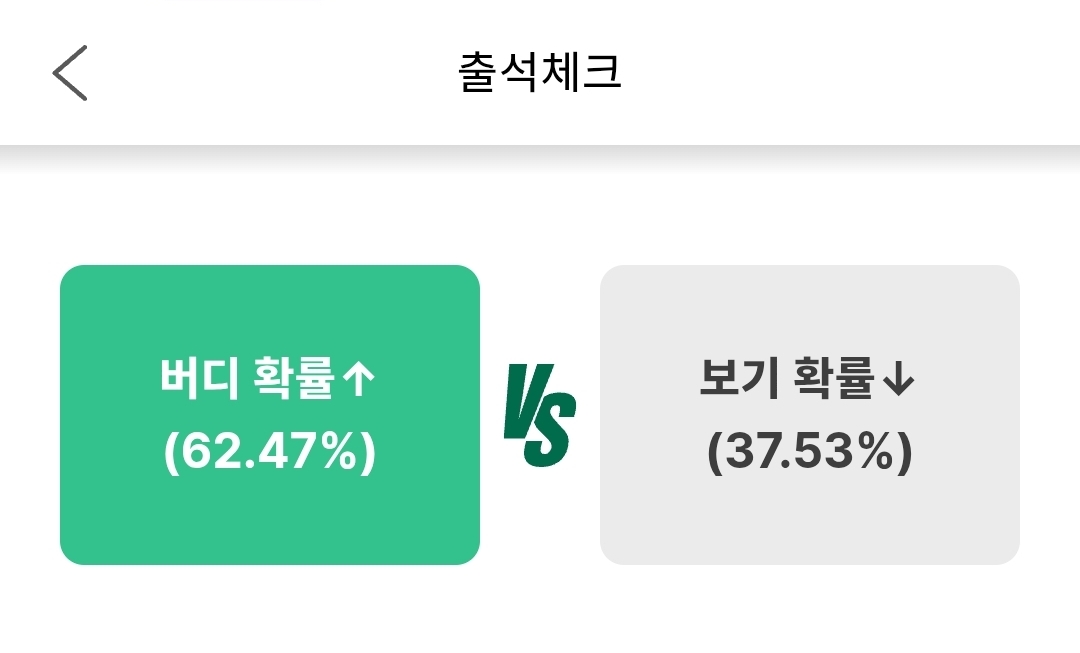
Task: Vote for 보기 확률↓ in gray box
Action: [x=809, y=415]
